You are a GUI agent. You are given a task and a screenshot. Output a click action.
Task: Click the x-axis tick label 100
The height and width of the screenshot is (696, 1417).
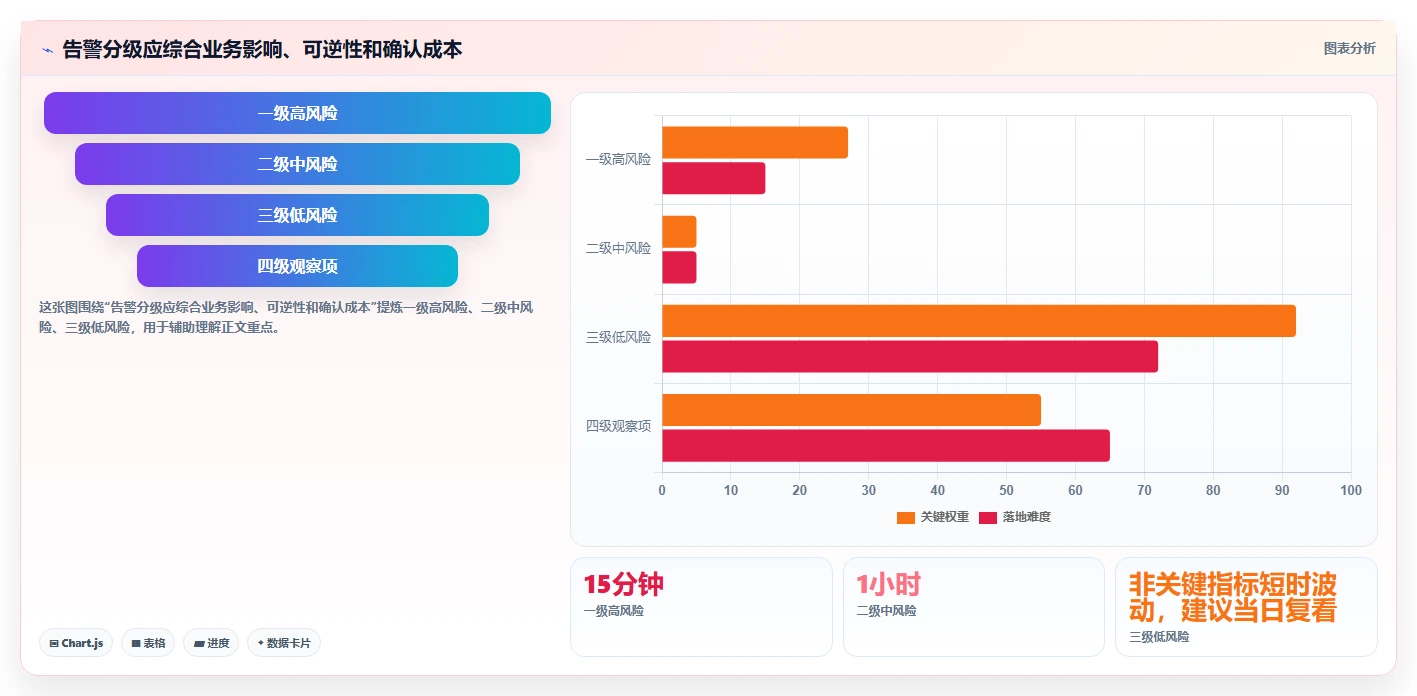(1350, 490)
